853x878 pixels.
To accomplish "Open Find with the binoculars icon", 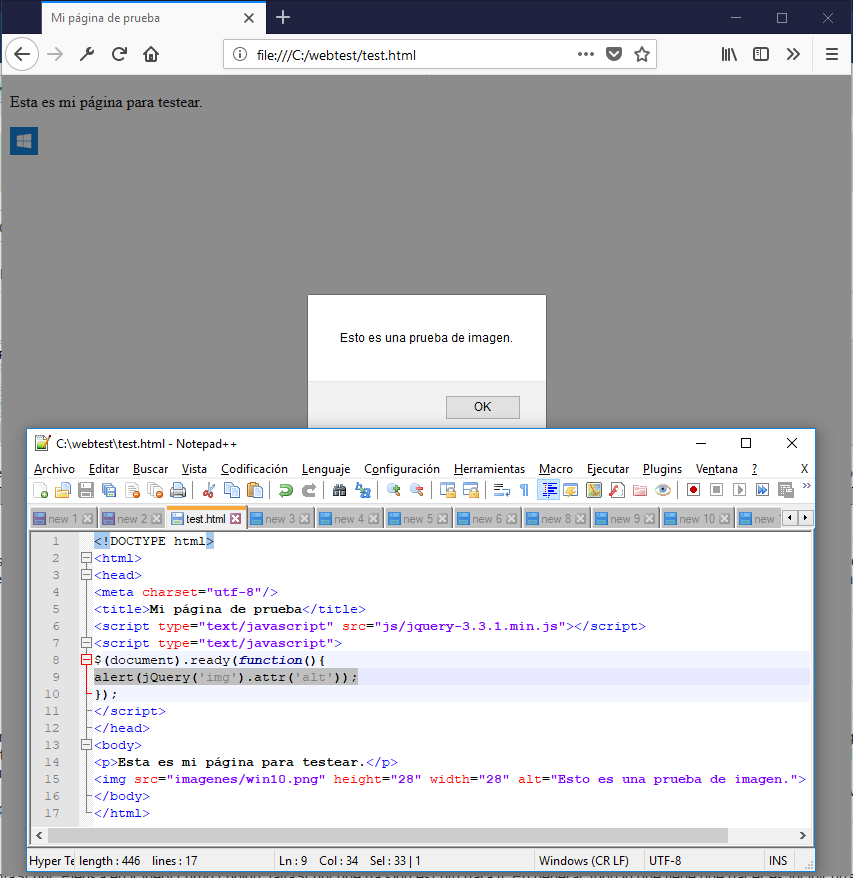I will tap(339, 491).
